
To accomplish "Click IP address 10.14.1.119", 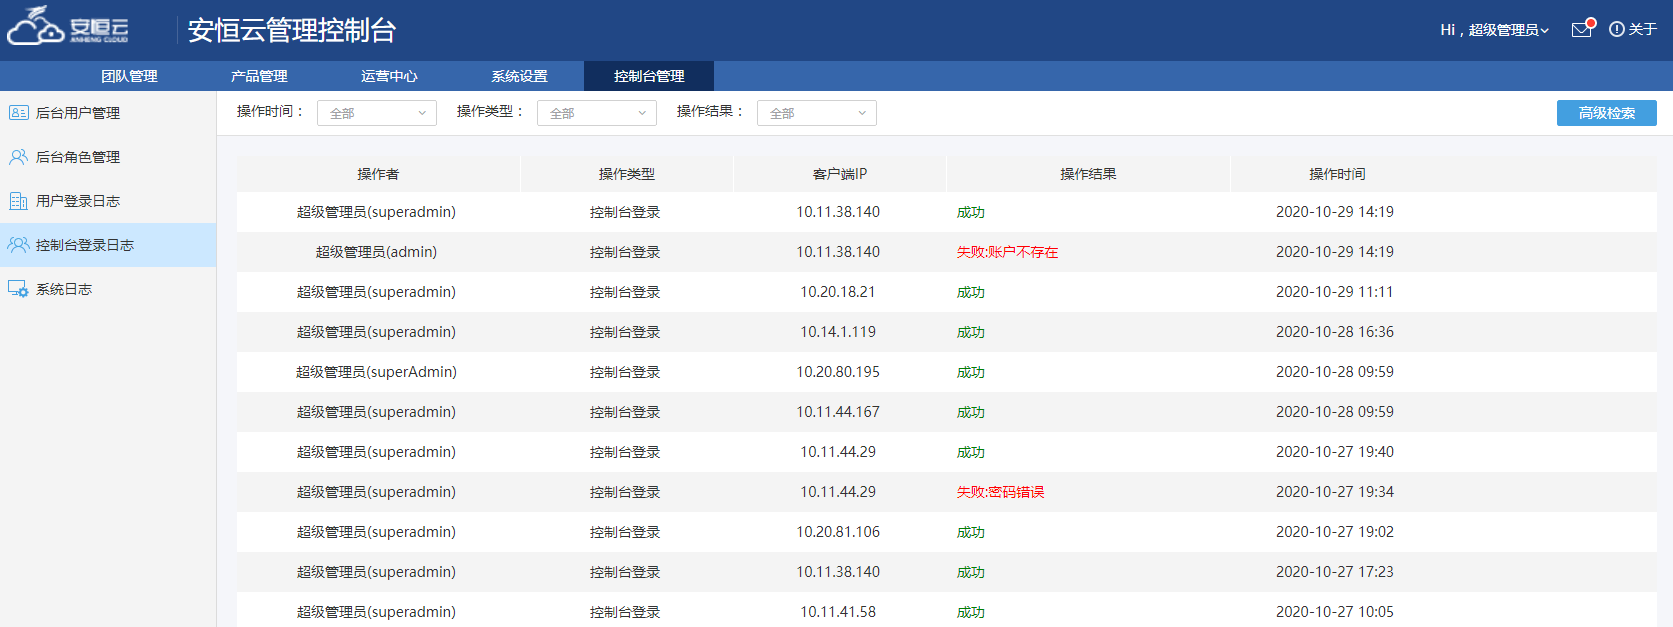I will pyautogui.click(x=838, y=332).
